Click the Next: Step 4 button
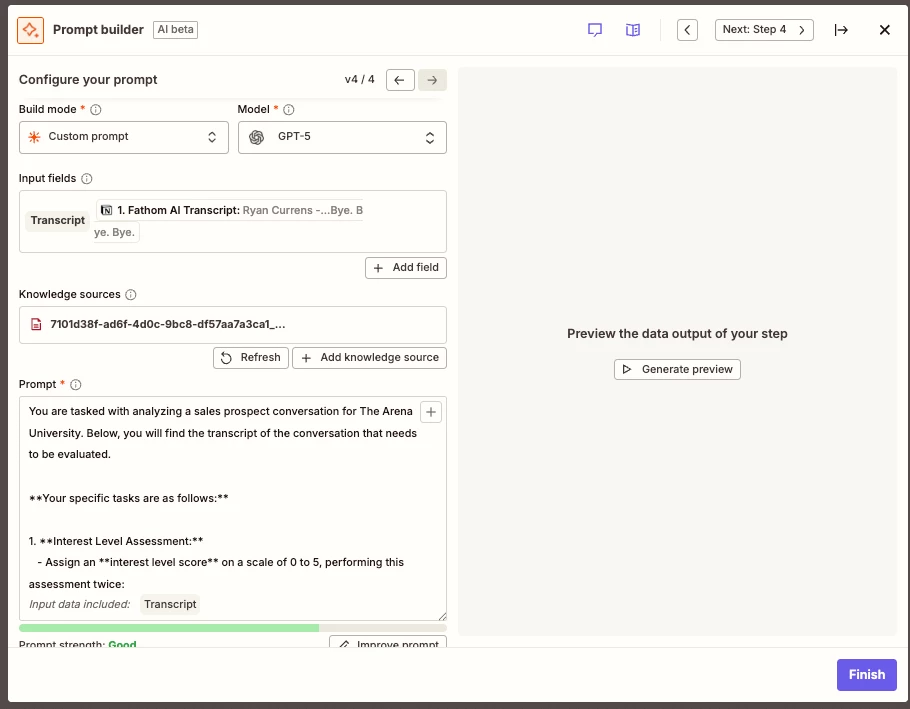The width and height of the screenshot is (910, 709). [764, 30]
